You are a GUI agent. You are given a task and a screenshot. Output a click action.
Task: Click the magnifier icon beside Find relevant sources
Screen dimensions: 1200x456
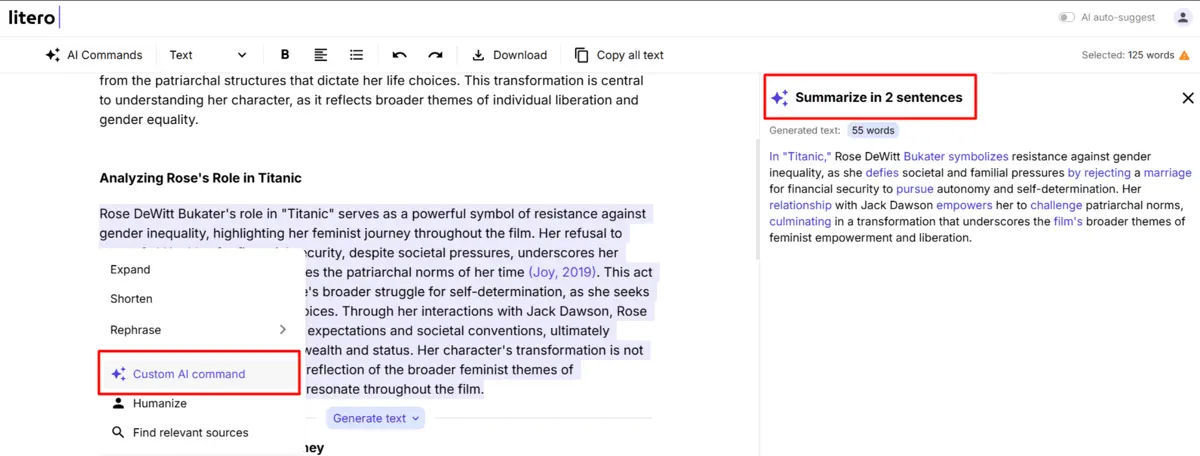118,432
